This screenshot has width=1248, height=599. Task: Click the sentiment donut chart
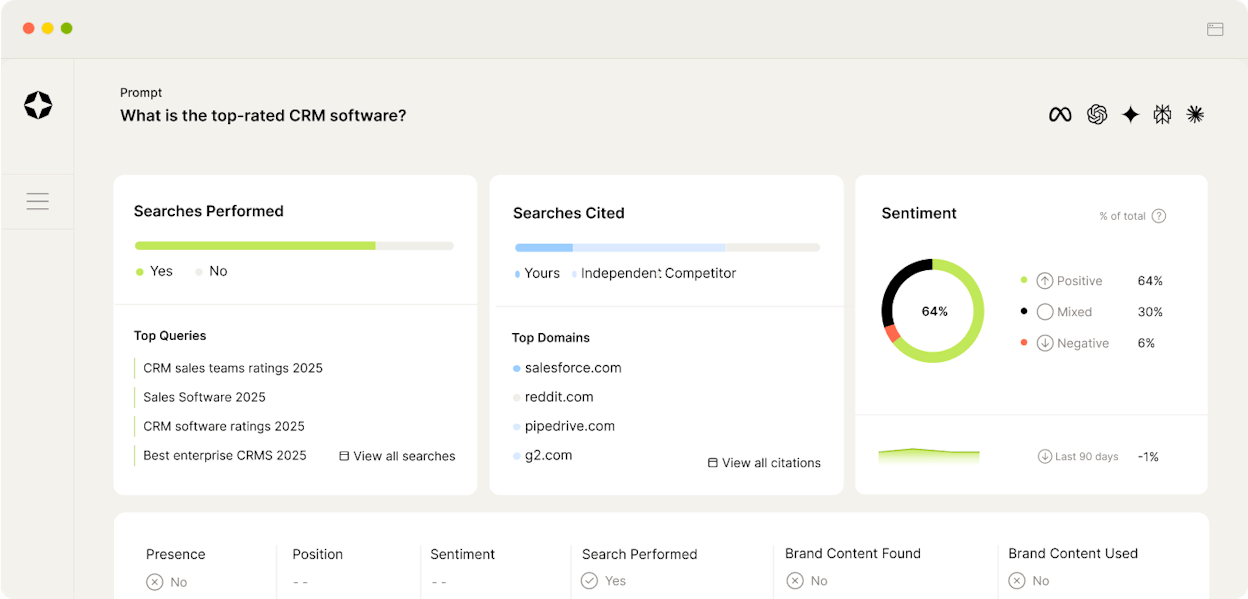click(x=933, y=311)
